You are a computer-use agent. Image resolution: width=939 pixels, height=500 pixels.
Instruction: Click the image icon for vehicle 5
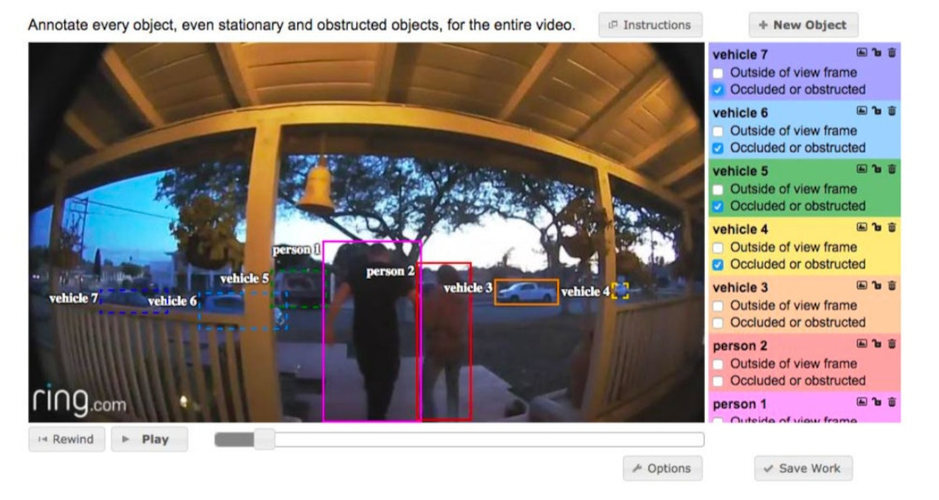(862, 170)
